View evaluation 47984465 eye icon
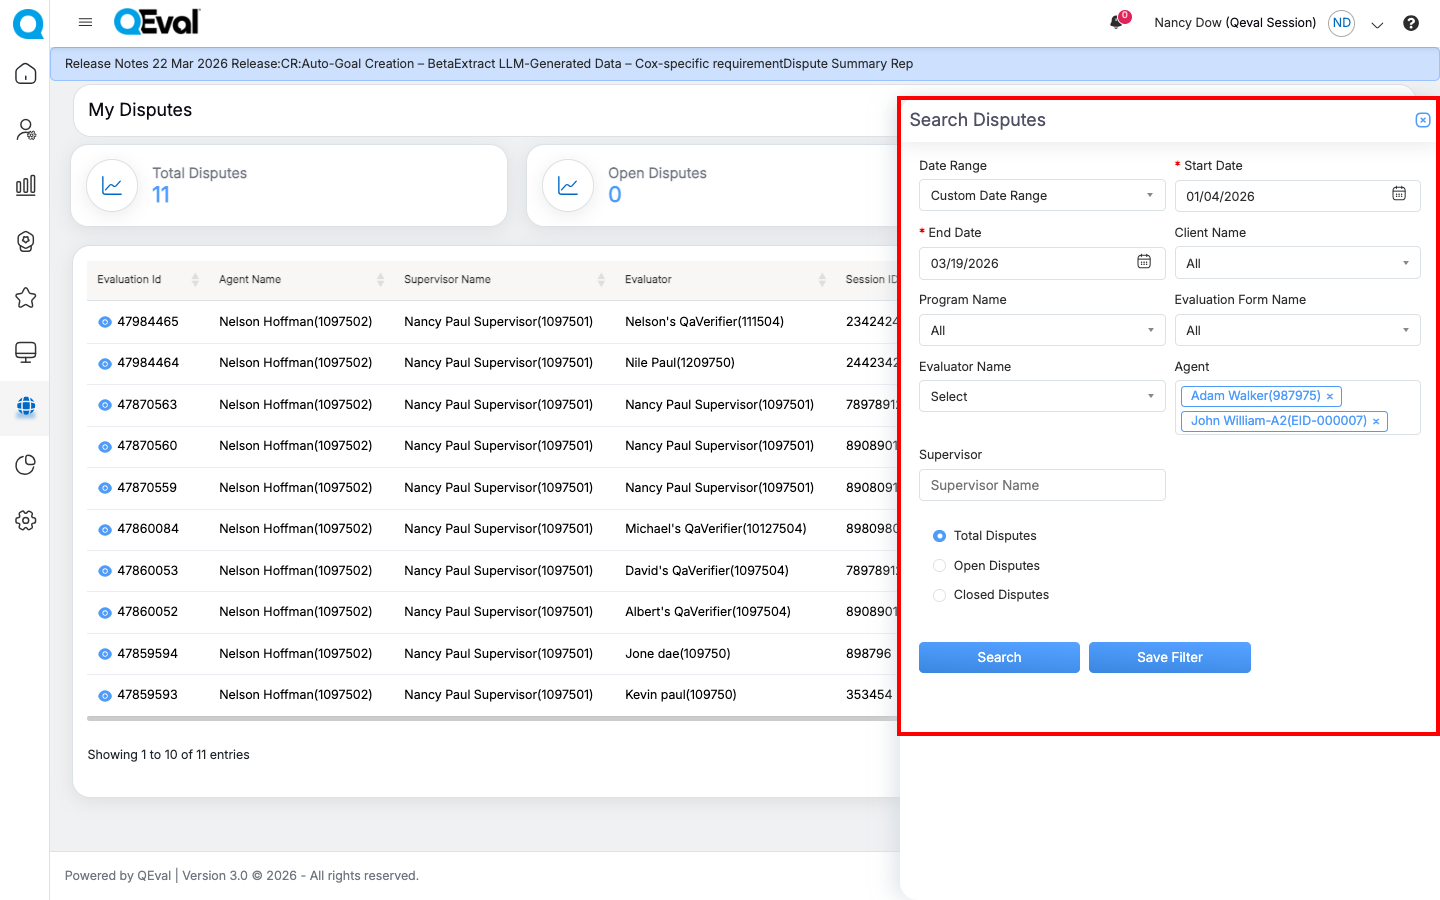This screenshot has width=1440, height=900. (104, 322)
